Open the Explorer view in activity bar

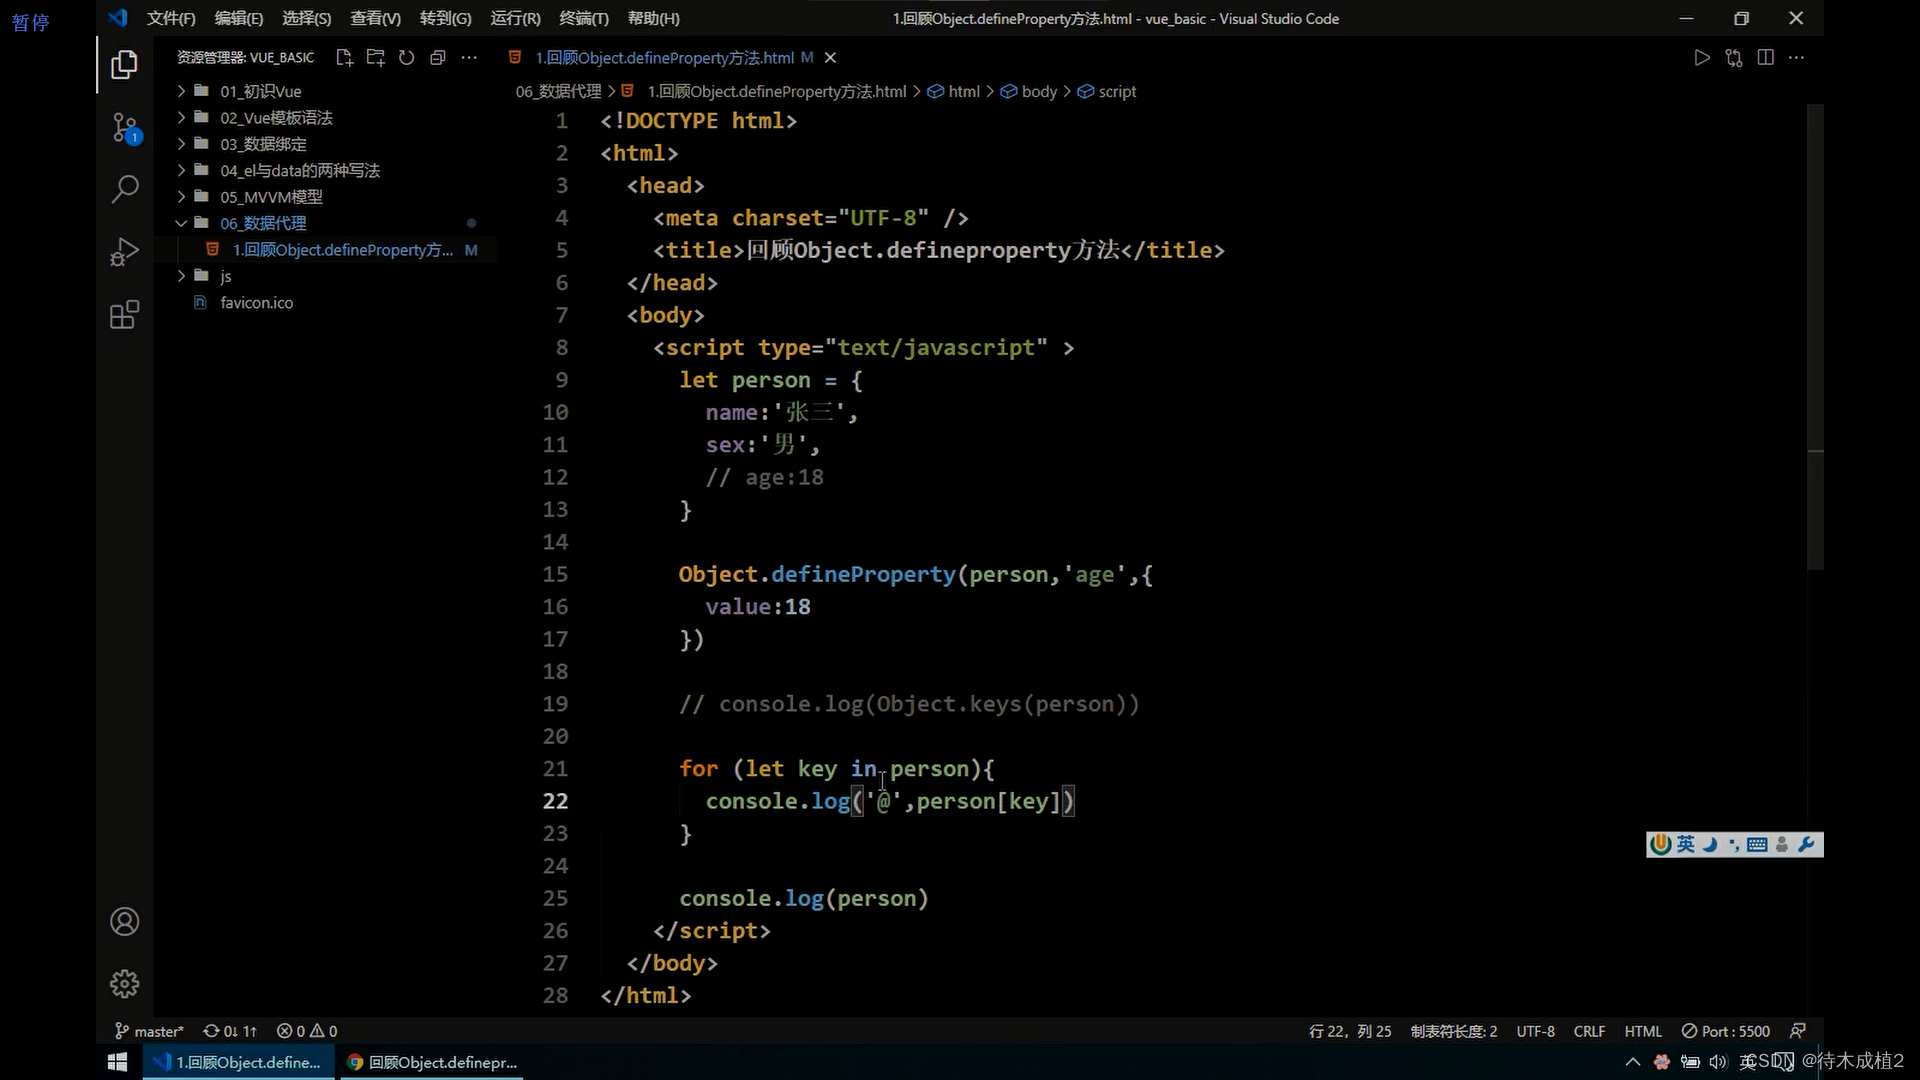[x=124, y=65]
